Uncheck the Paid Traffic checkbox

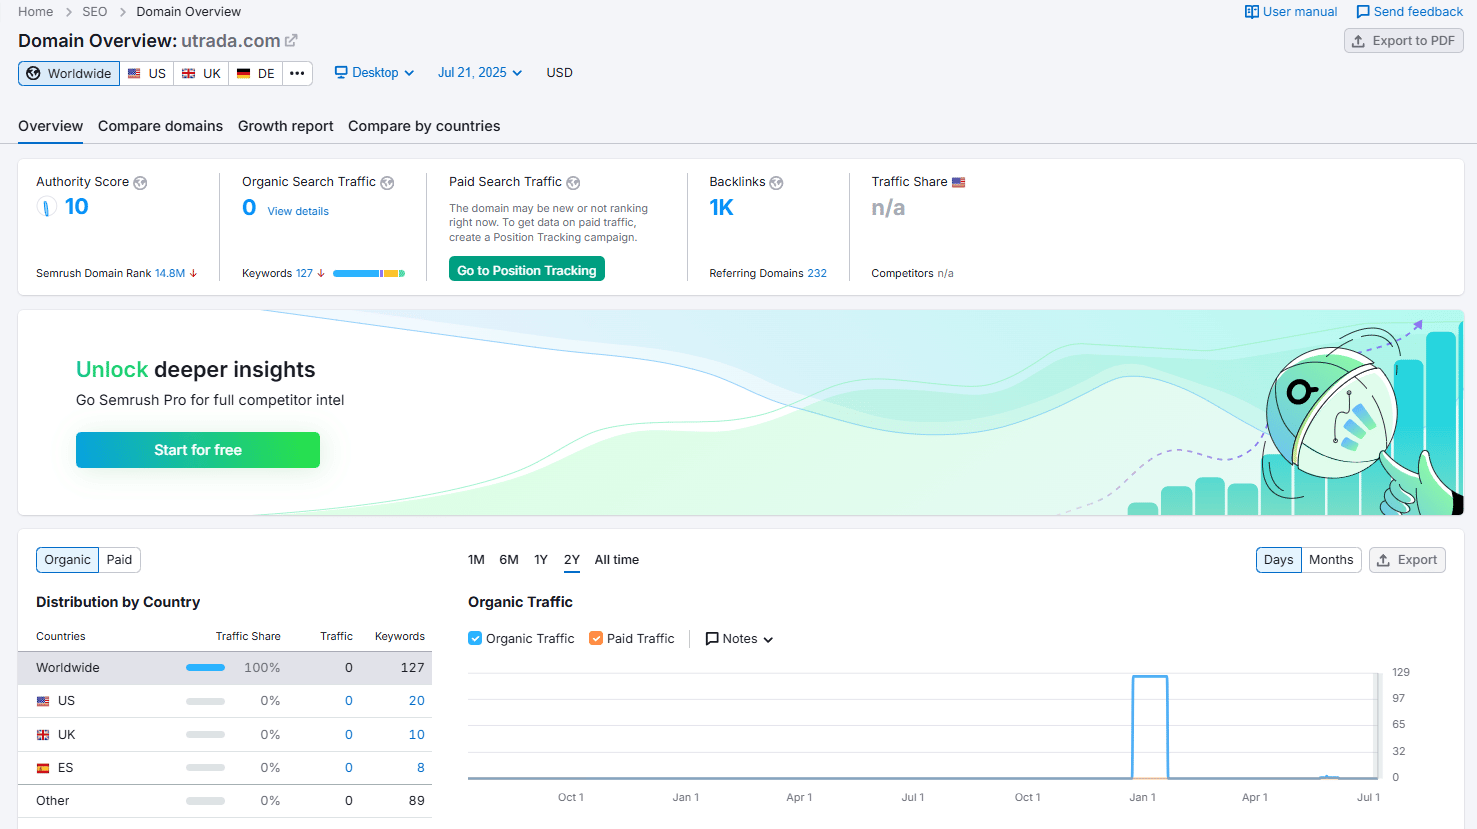[x=596, y=638]
